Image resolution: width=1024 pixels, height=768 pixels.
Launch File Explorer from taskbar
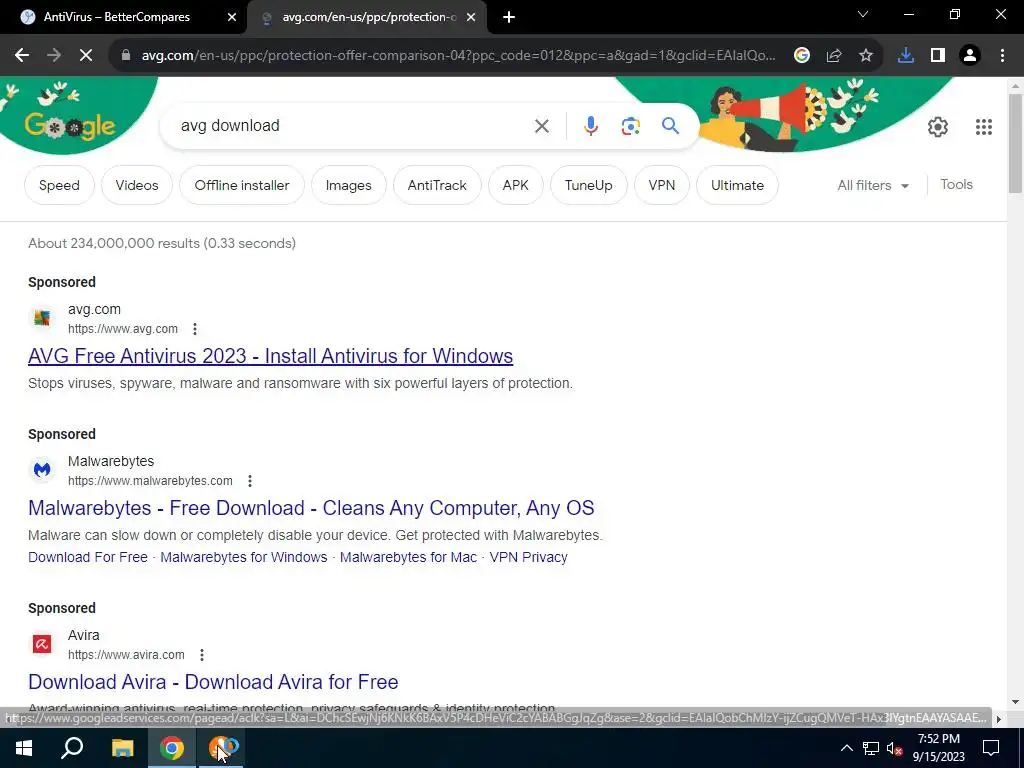[x=122, y=748]
